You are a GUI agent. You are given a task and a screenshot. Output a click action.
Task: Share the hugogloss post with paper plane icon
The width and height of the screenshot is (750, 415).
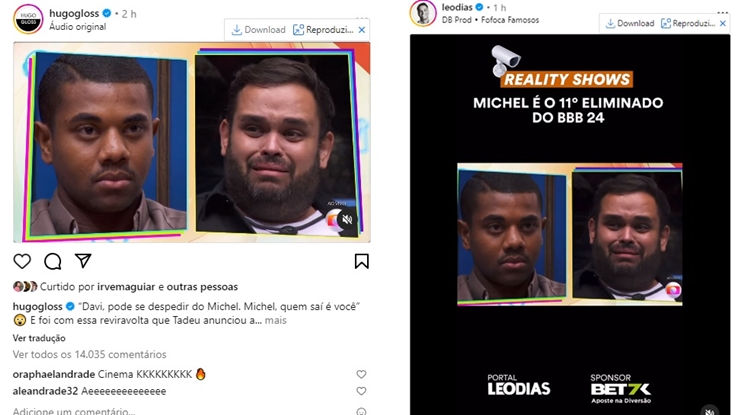83,261
